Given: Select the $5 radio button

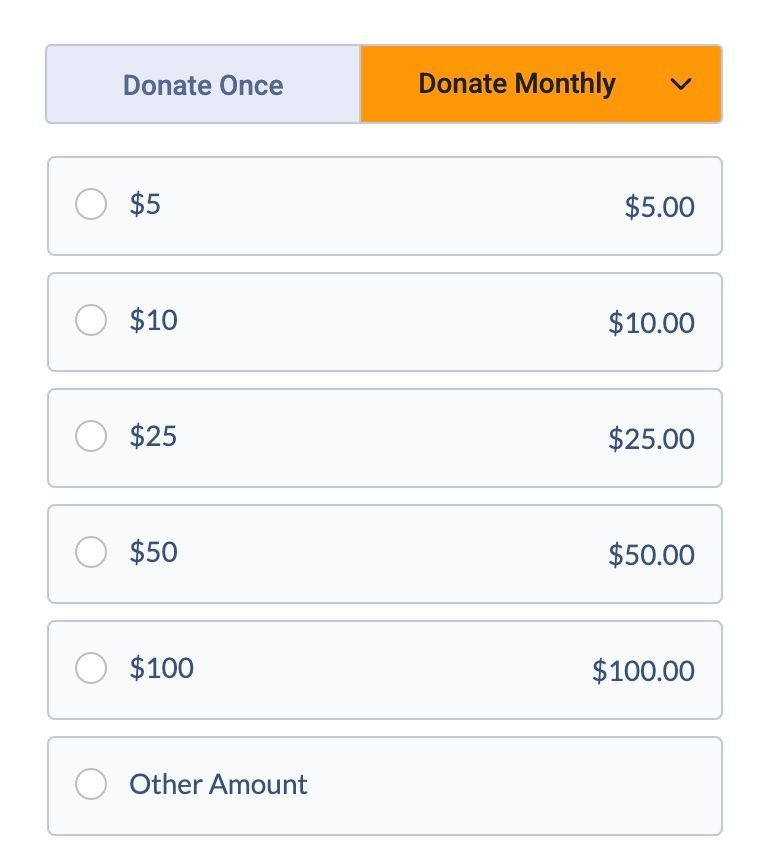Looking at the screenshot, I should point(91,205).
